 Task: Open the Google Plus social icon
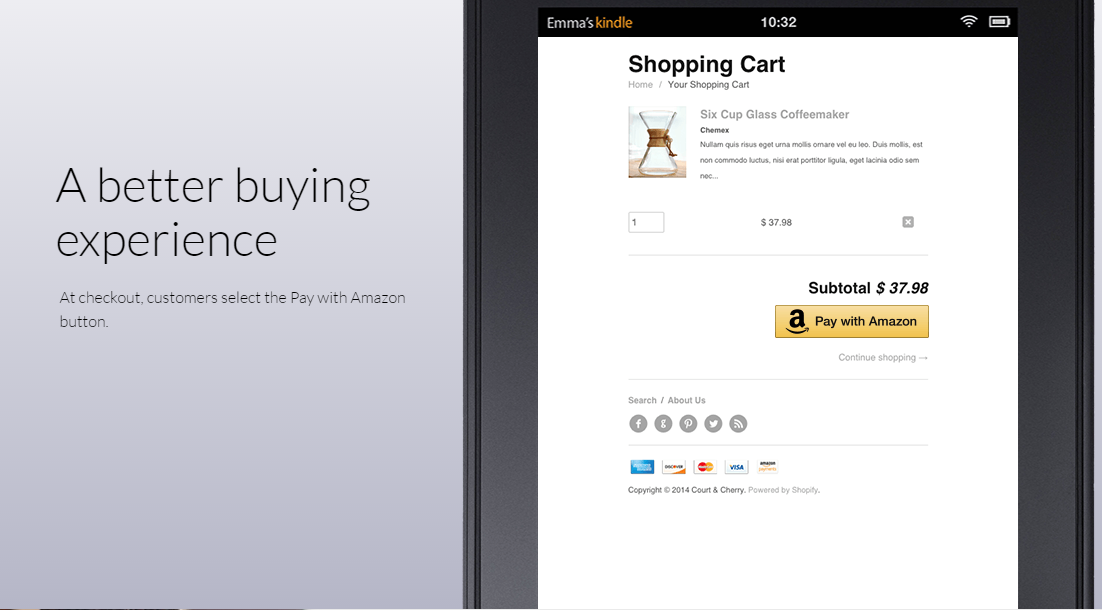[663, 424]
